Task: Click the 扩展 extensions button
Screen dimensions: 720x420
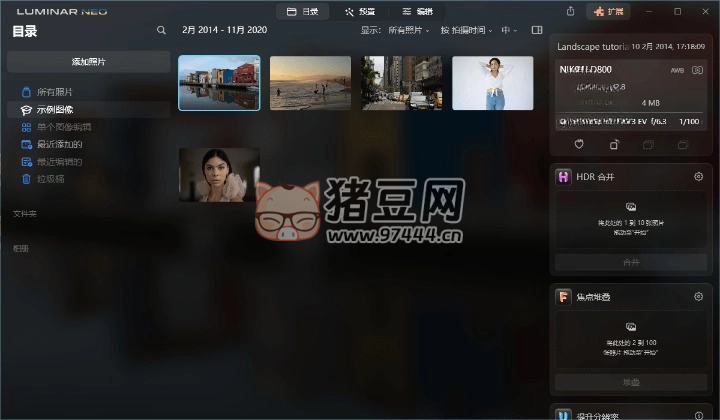Action: pos(612,11)
